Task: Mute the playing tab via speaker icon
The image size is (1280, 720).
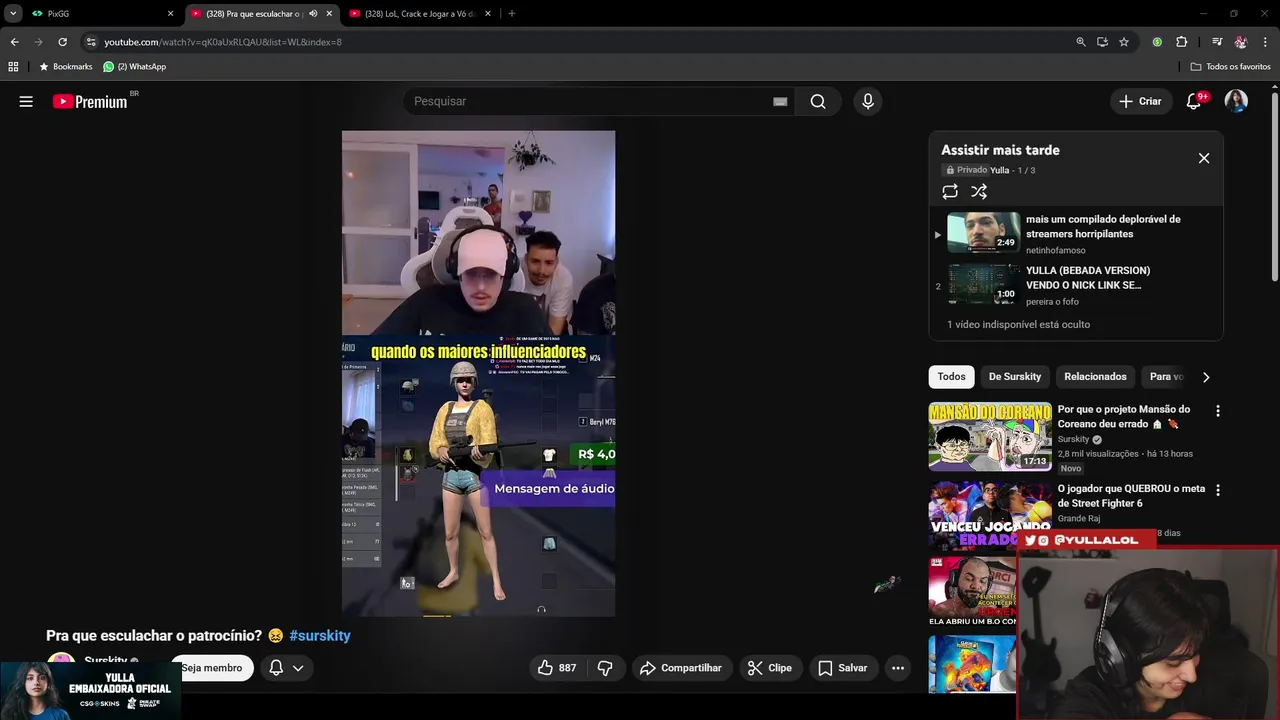Action: [313, 14]
